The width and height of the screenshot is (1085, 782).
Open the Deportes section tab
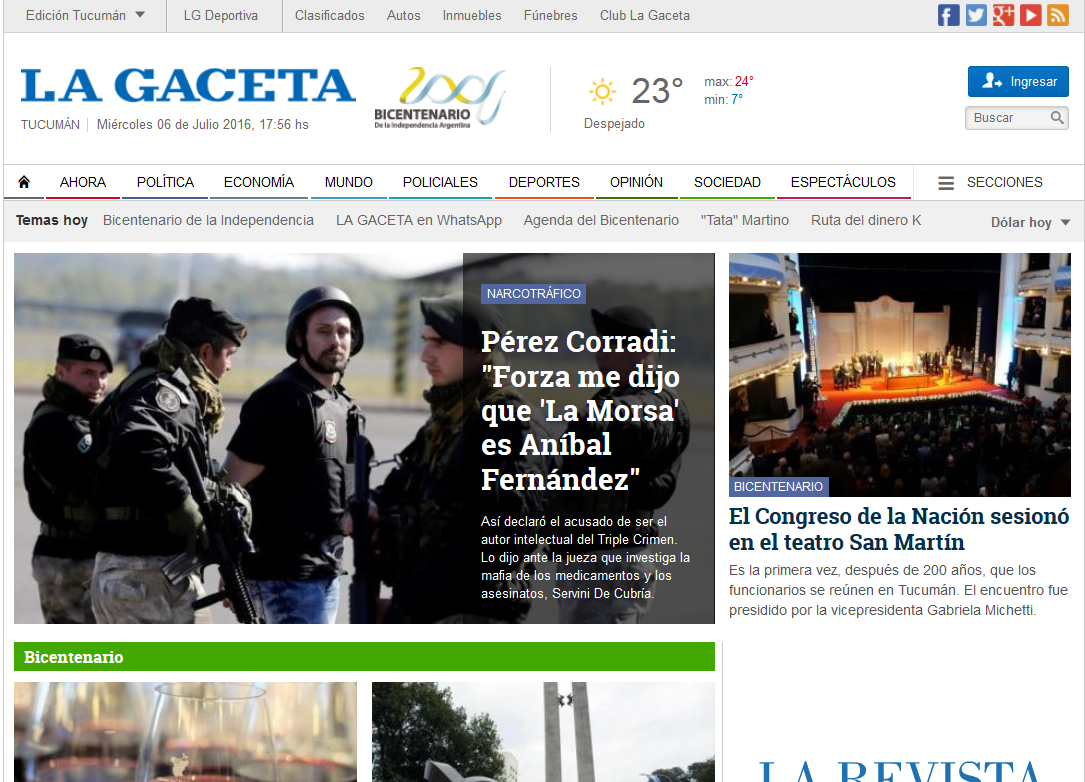[544, 182]
